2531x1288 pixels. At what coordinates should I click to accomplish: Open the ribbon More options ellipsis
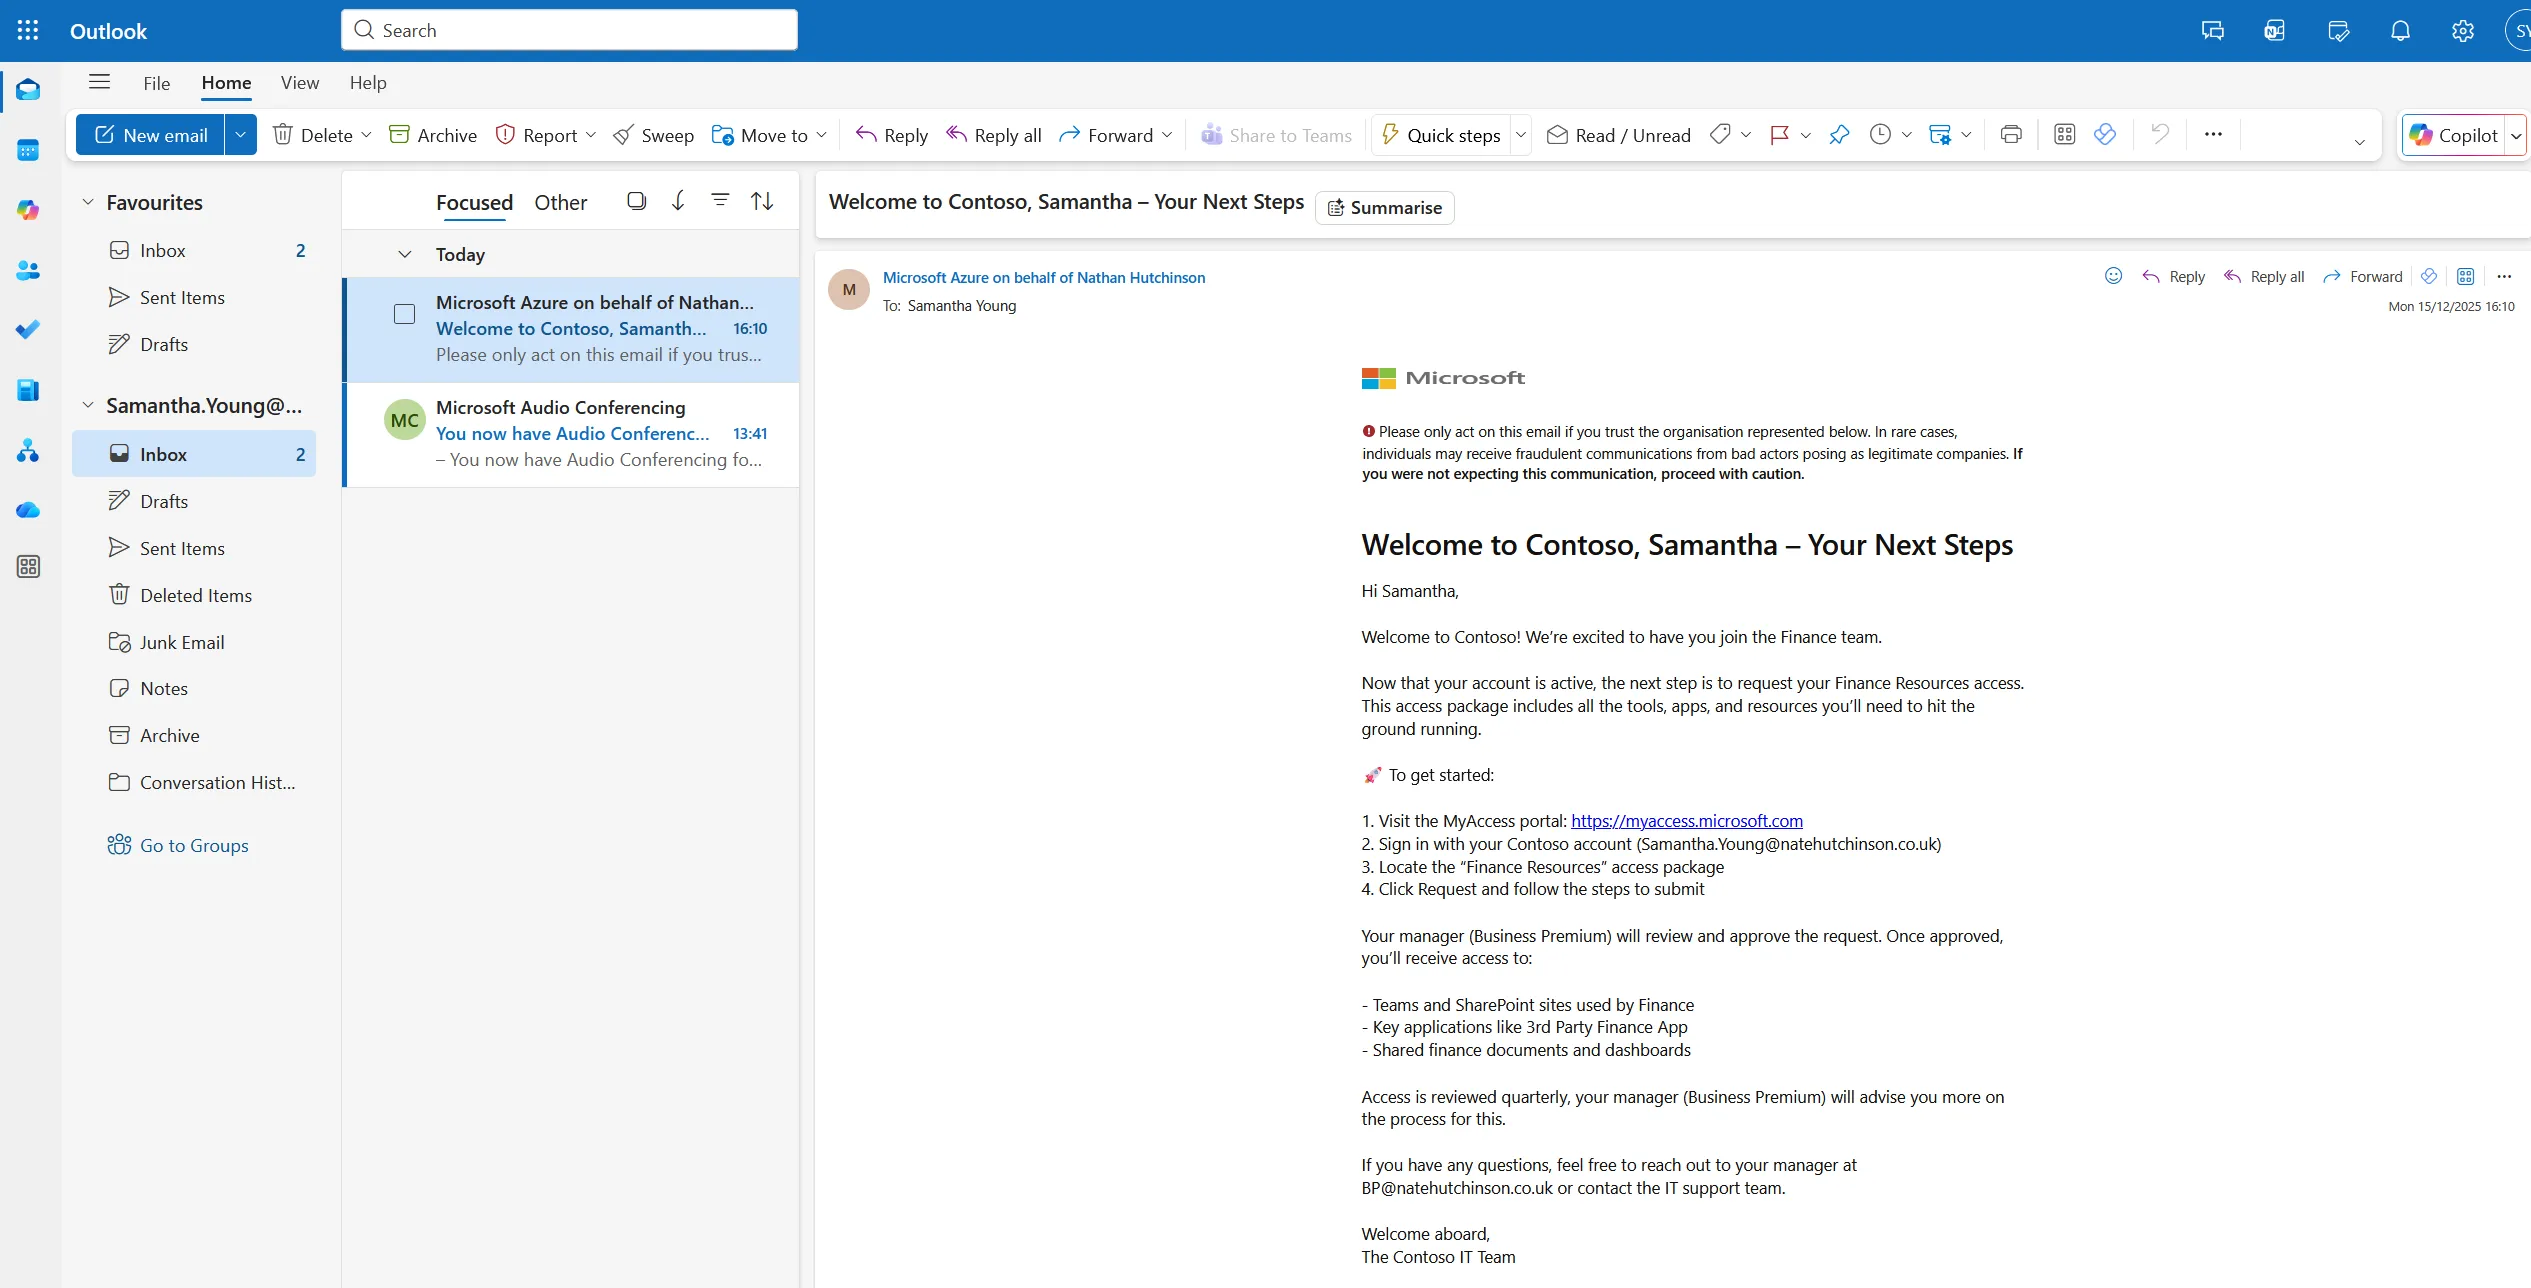pos(2213,134)
